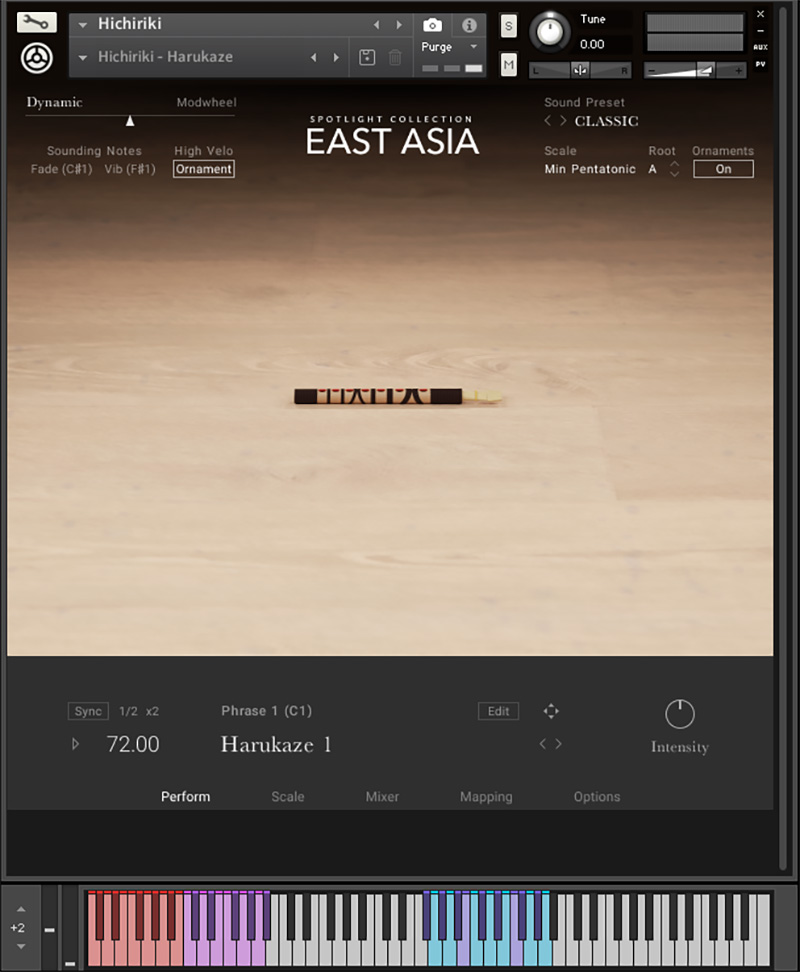
Task: Click the Tune value 0.00 field
Action: 592,45
